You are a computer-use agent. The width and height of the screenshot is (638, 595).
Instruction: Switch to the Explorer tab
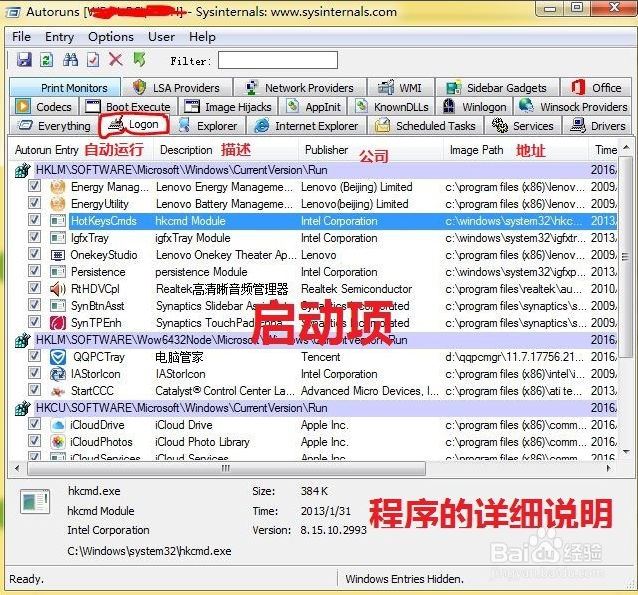click(x=208, y=126)
